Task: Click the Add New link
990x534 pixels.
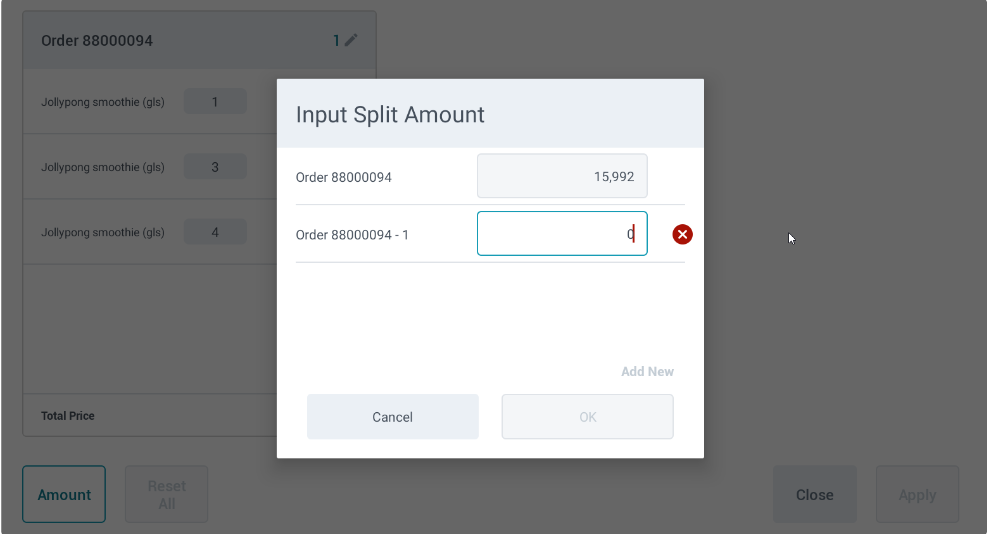Action: 647,371
